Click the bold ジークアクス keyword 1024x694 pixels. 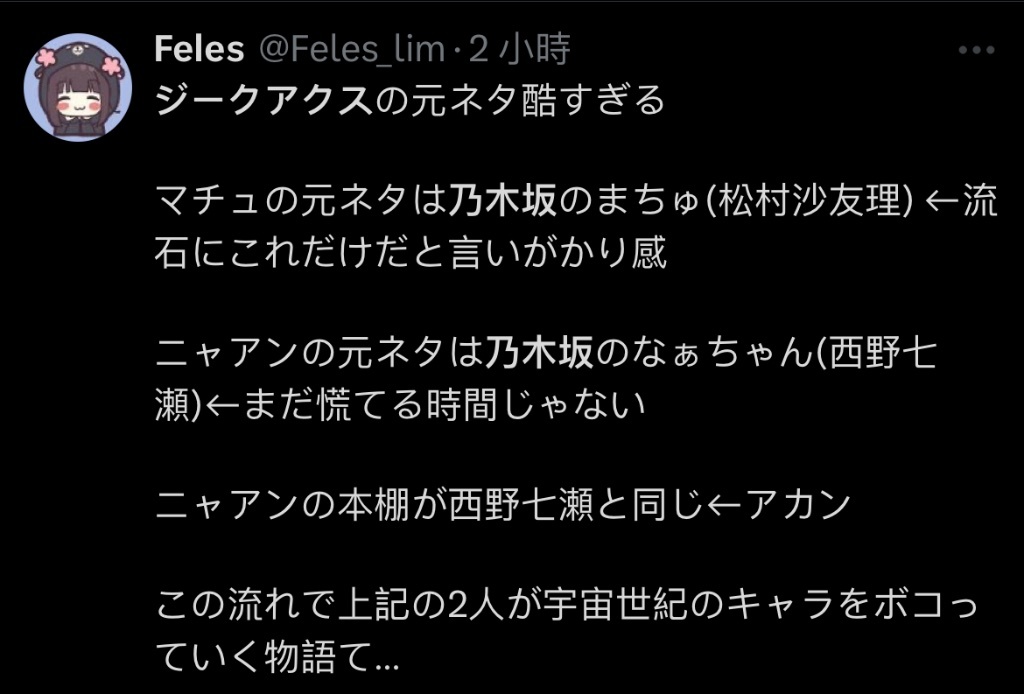(263, 101)
